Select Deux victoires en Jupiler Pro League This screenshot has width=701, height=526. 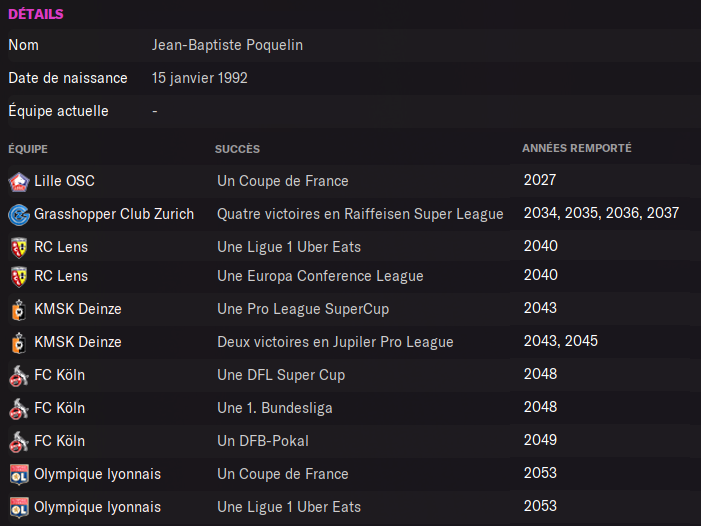tap(335, 342)
